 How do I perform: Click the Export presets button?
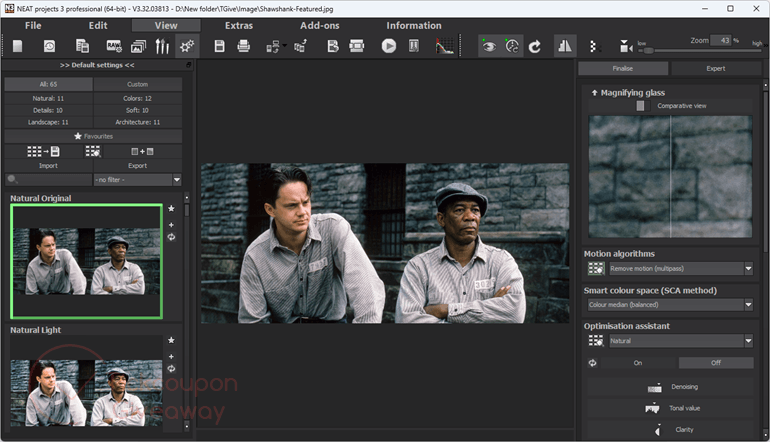(138, 166)
